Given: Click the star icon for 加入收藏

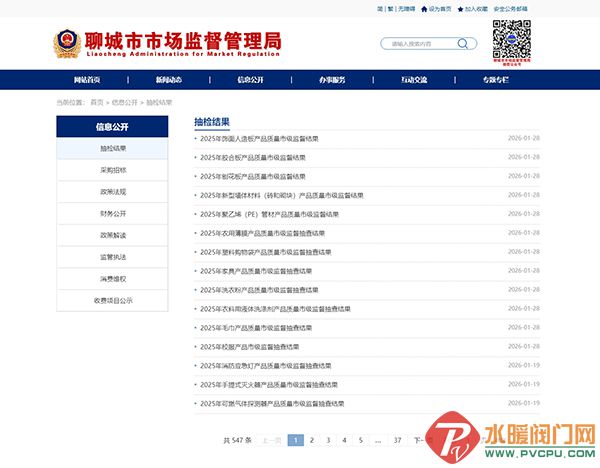Looking at the screenshot, I should 461,8.
